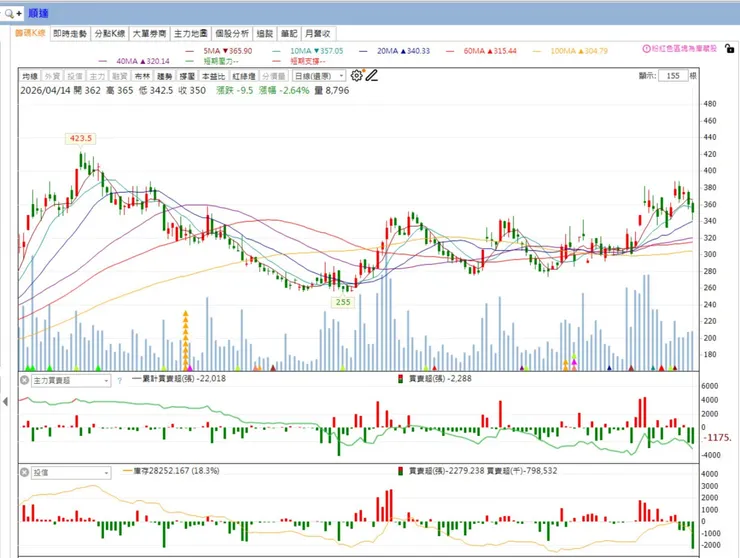Viewport: 740px width, 558px height.
Task: Open the 投信 indicator dropdown
Action: [71, 473]
